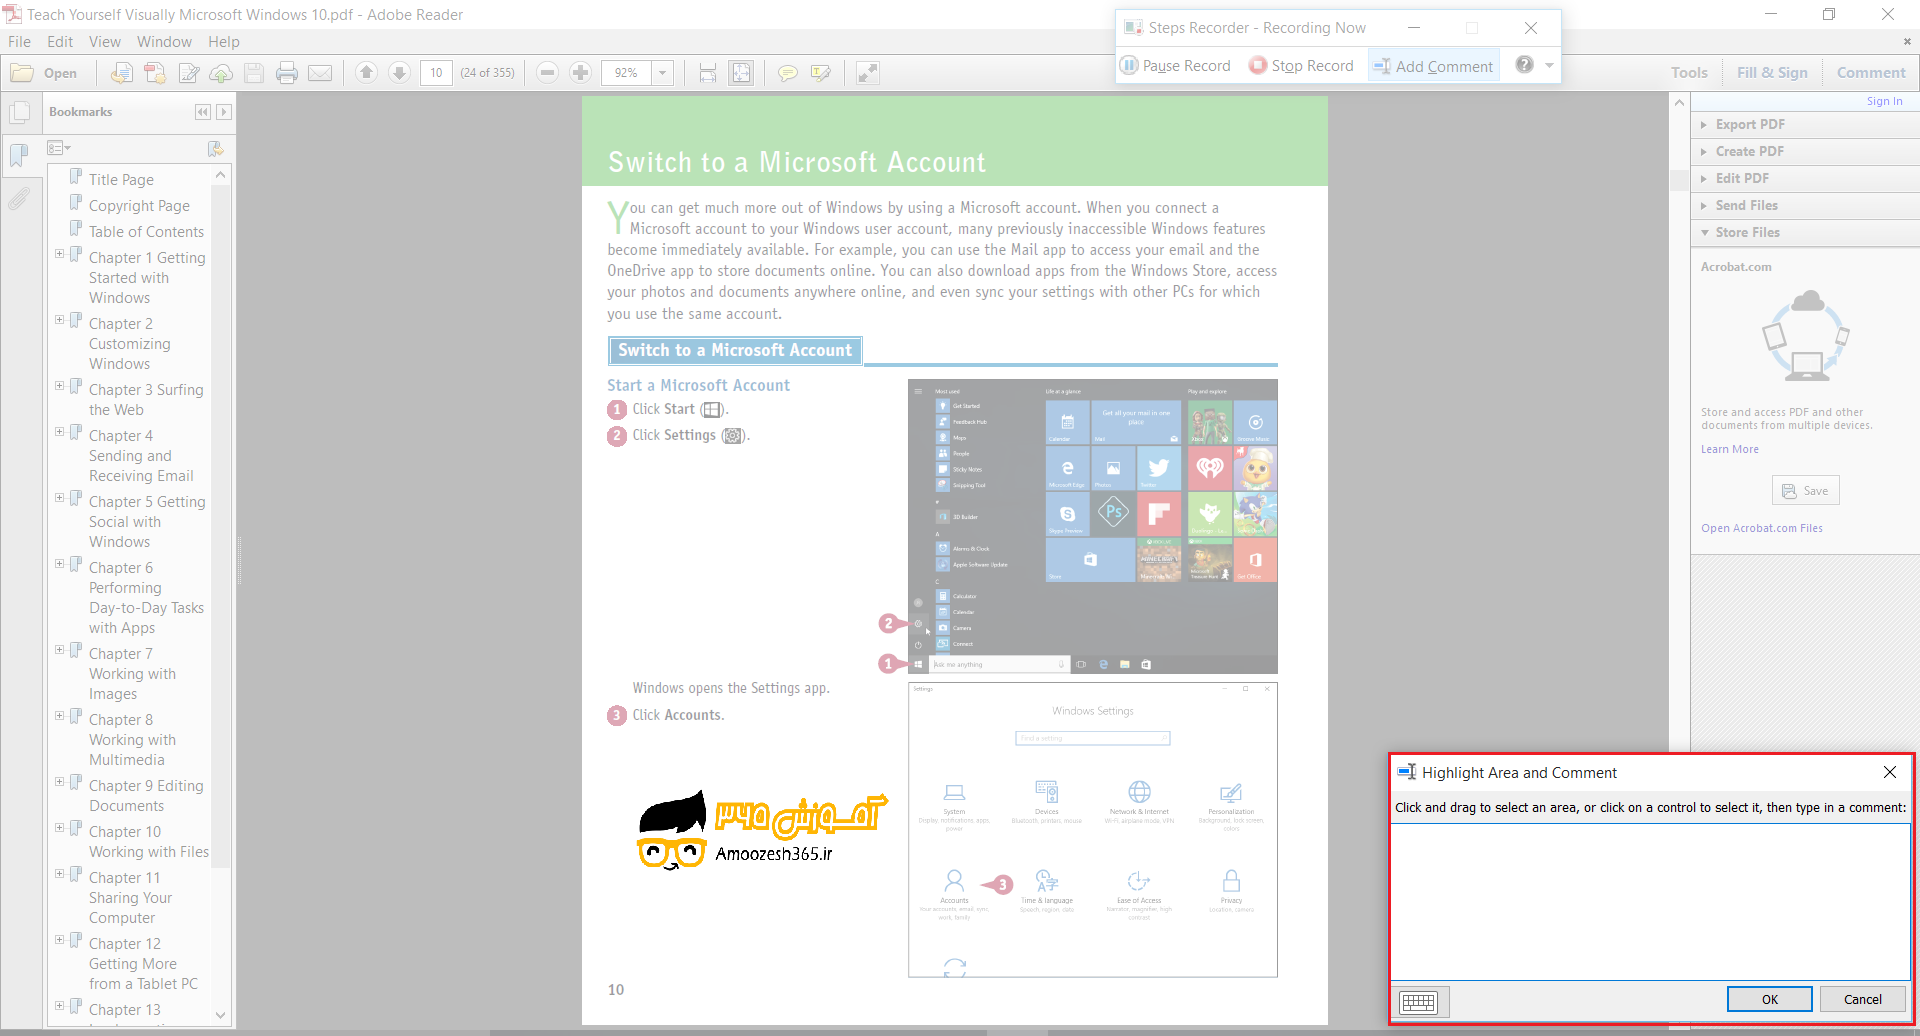The height and width of the screenshot is (1036, 1920).
Task: Click the fit one full page icon
Action: coord(741,73)
